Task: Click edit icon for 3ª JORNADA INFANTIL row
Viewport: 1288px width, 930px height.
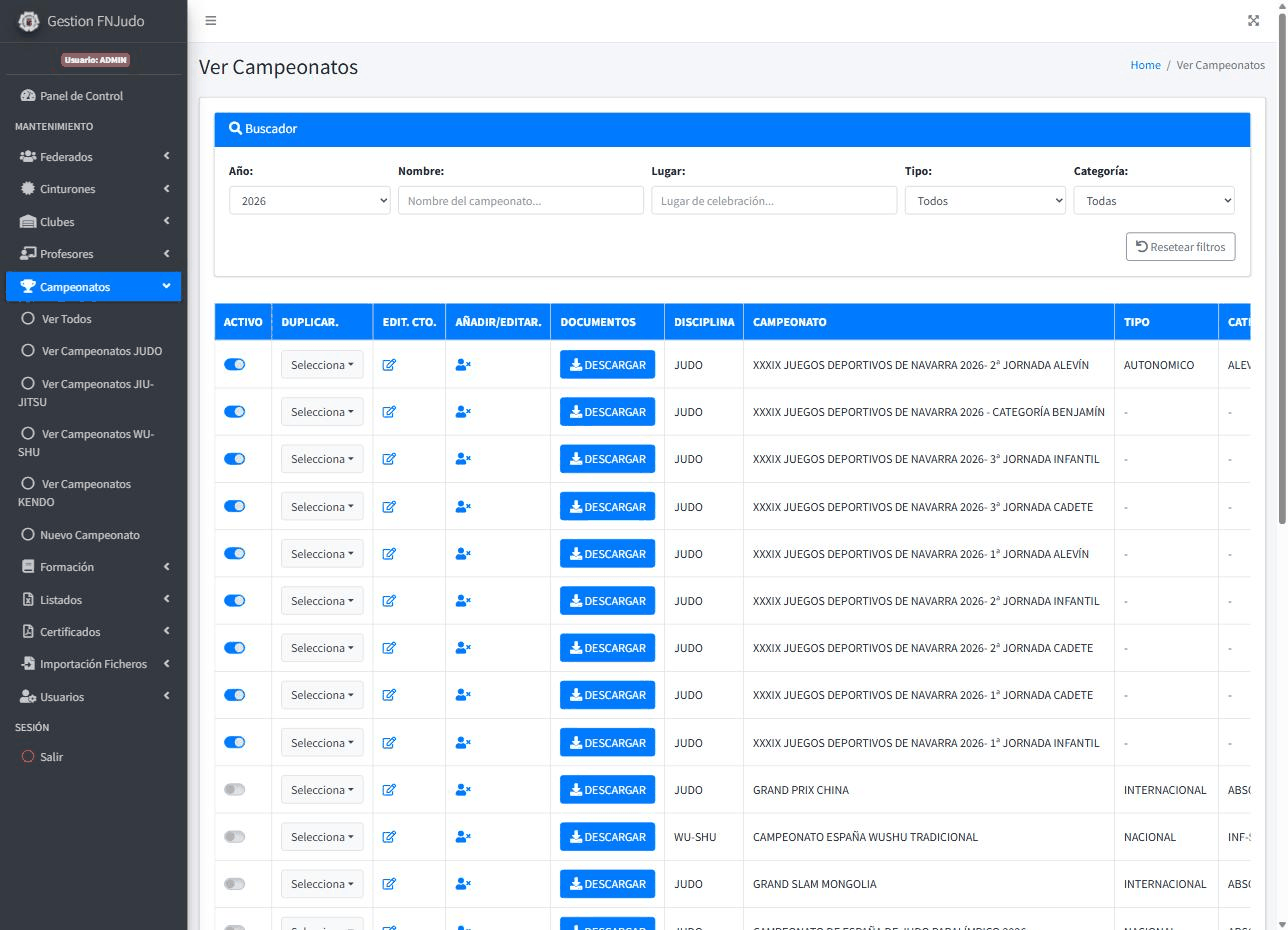Action: (389, 459)
